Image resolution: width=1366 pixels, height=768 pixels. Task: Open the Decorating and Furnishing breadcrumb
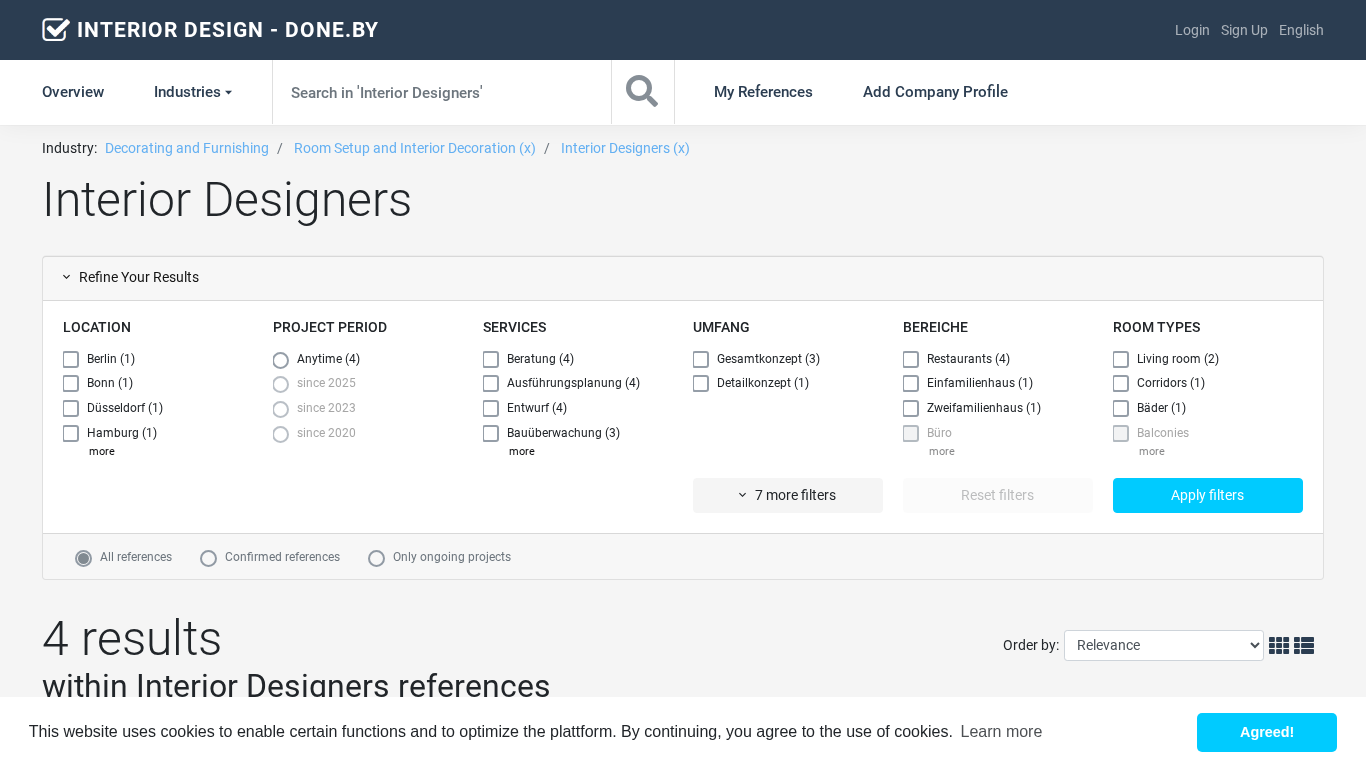click(187, 148)
